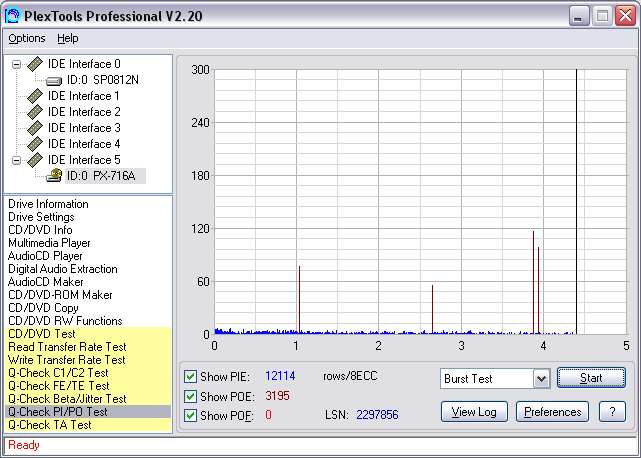Open Drive Settings function

[41, 217]
